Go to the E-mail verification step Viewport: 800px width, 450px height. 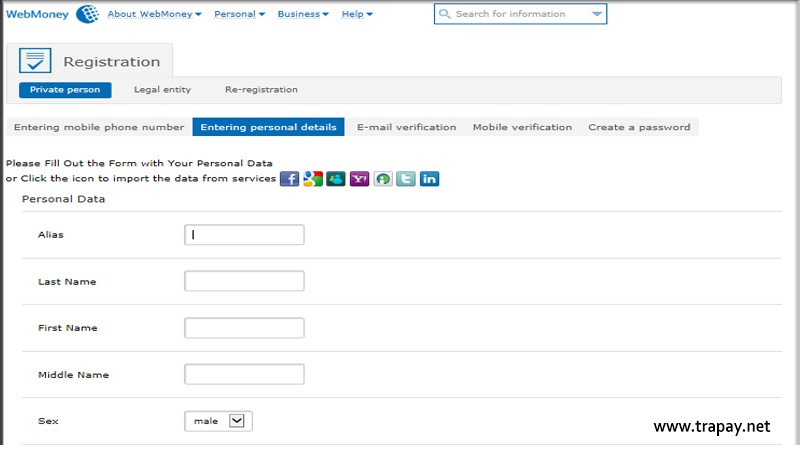[406, 127]
